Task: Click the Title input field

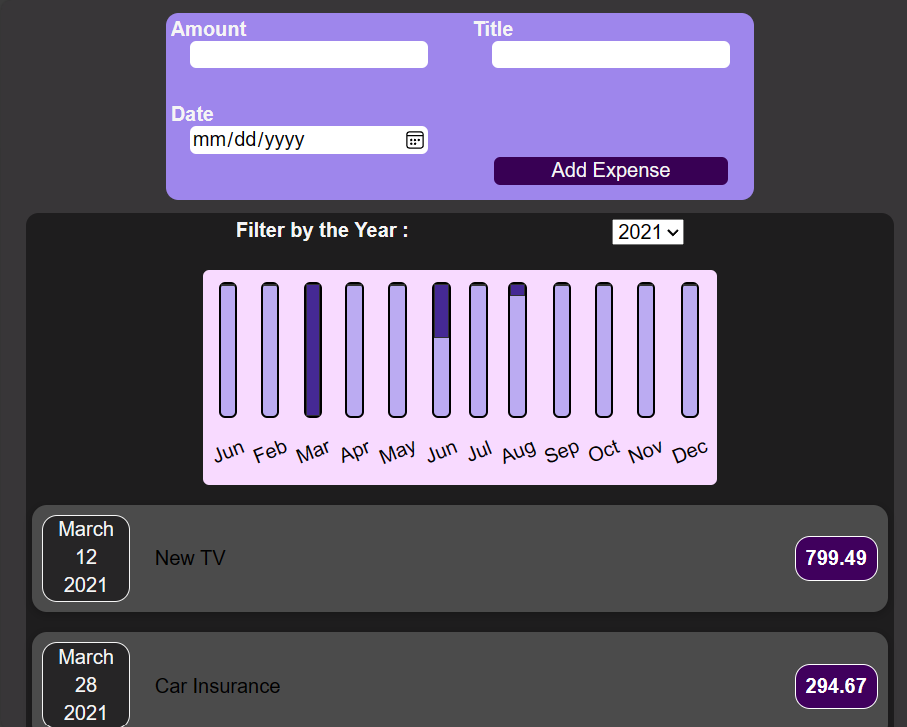Action: click(610, 55)
